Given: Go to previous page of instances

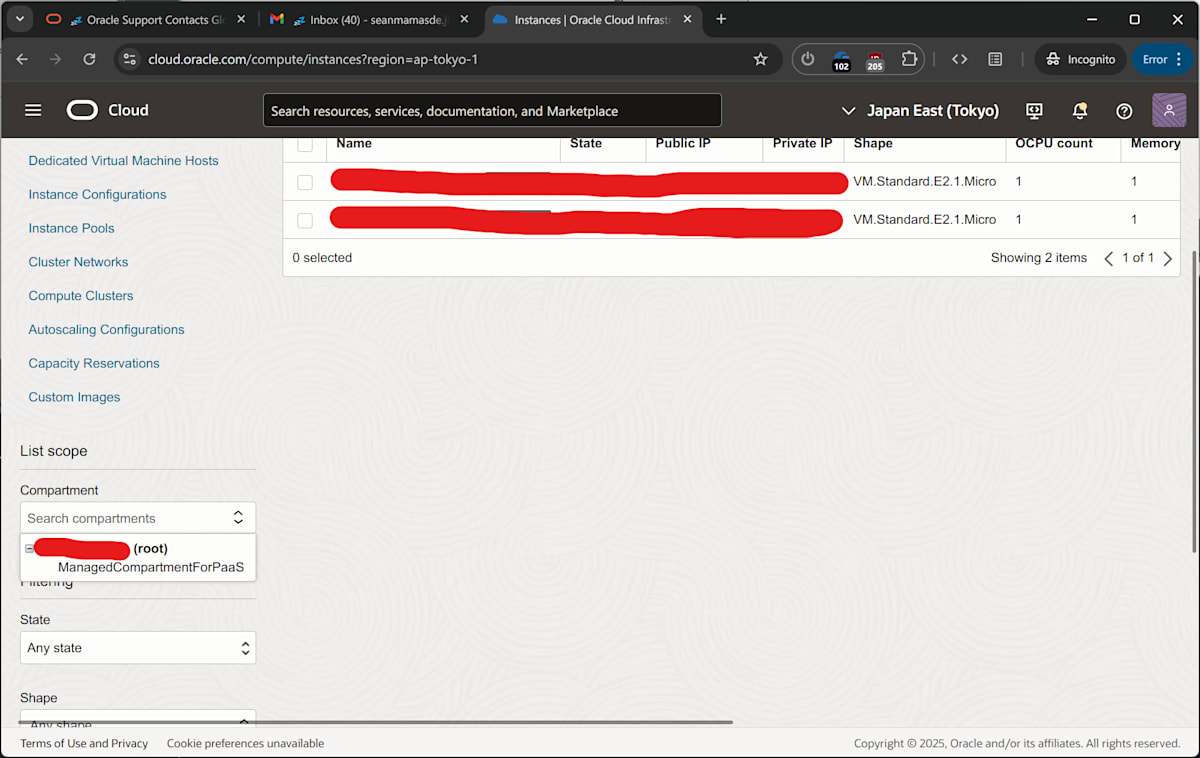Looking at the screenshot, I should click(1108, 258).
